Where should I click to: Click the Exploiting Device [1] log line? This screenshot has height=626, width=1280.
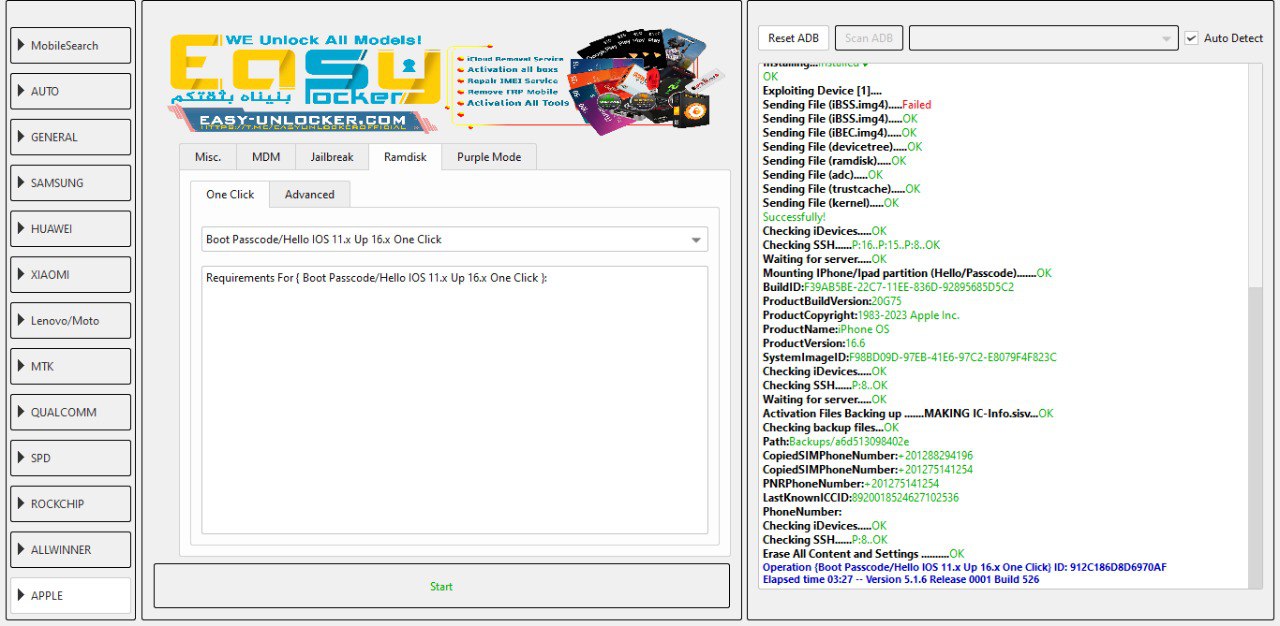pos(823,90)
